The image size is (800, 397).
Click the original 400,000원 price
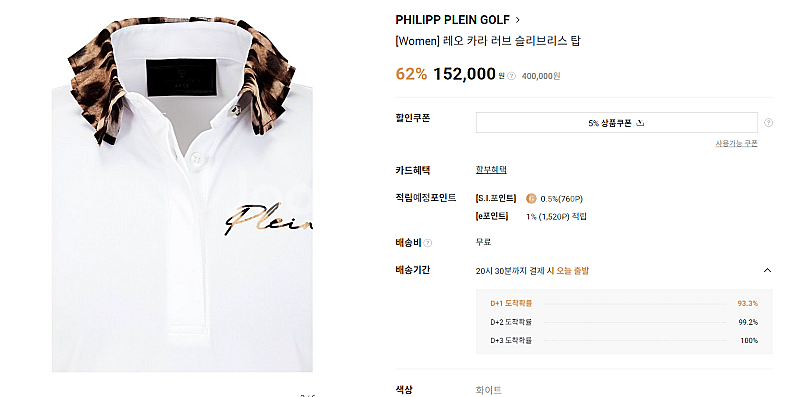click(x=541, y=76)
